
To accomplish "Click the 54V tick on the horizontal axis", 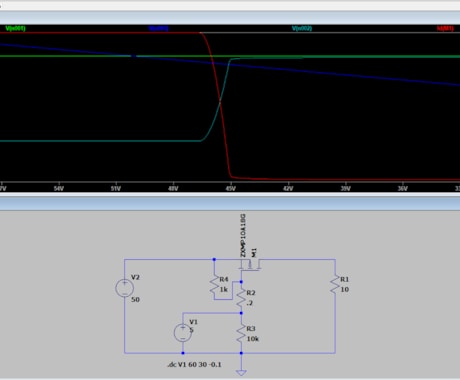I will point(59,188).
